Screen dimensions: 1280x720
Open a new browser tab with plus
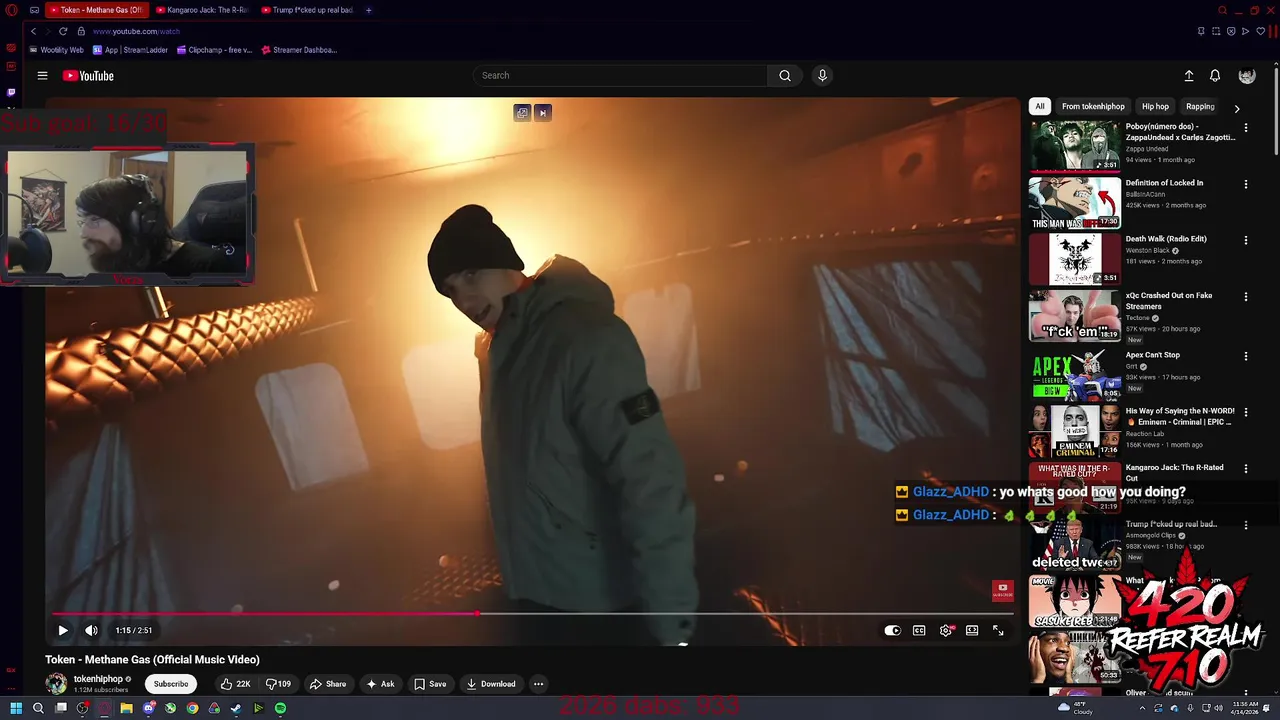click(x=368, y=10)
